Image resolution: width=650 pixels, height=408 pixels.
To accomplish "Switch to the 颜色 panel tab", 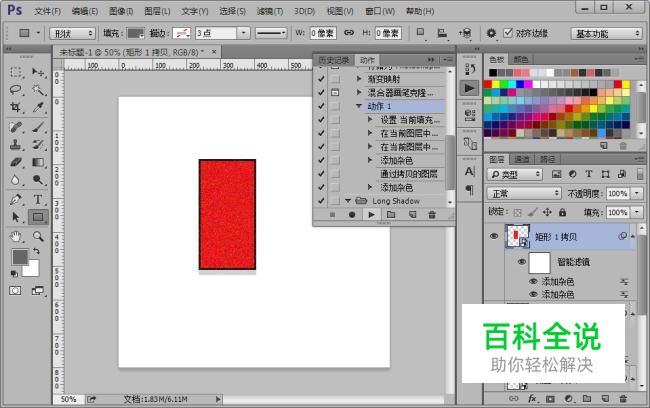I will pyautogui.click(x=521, y=60).
